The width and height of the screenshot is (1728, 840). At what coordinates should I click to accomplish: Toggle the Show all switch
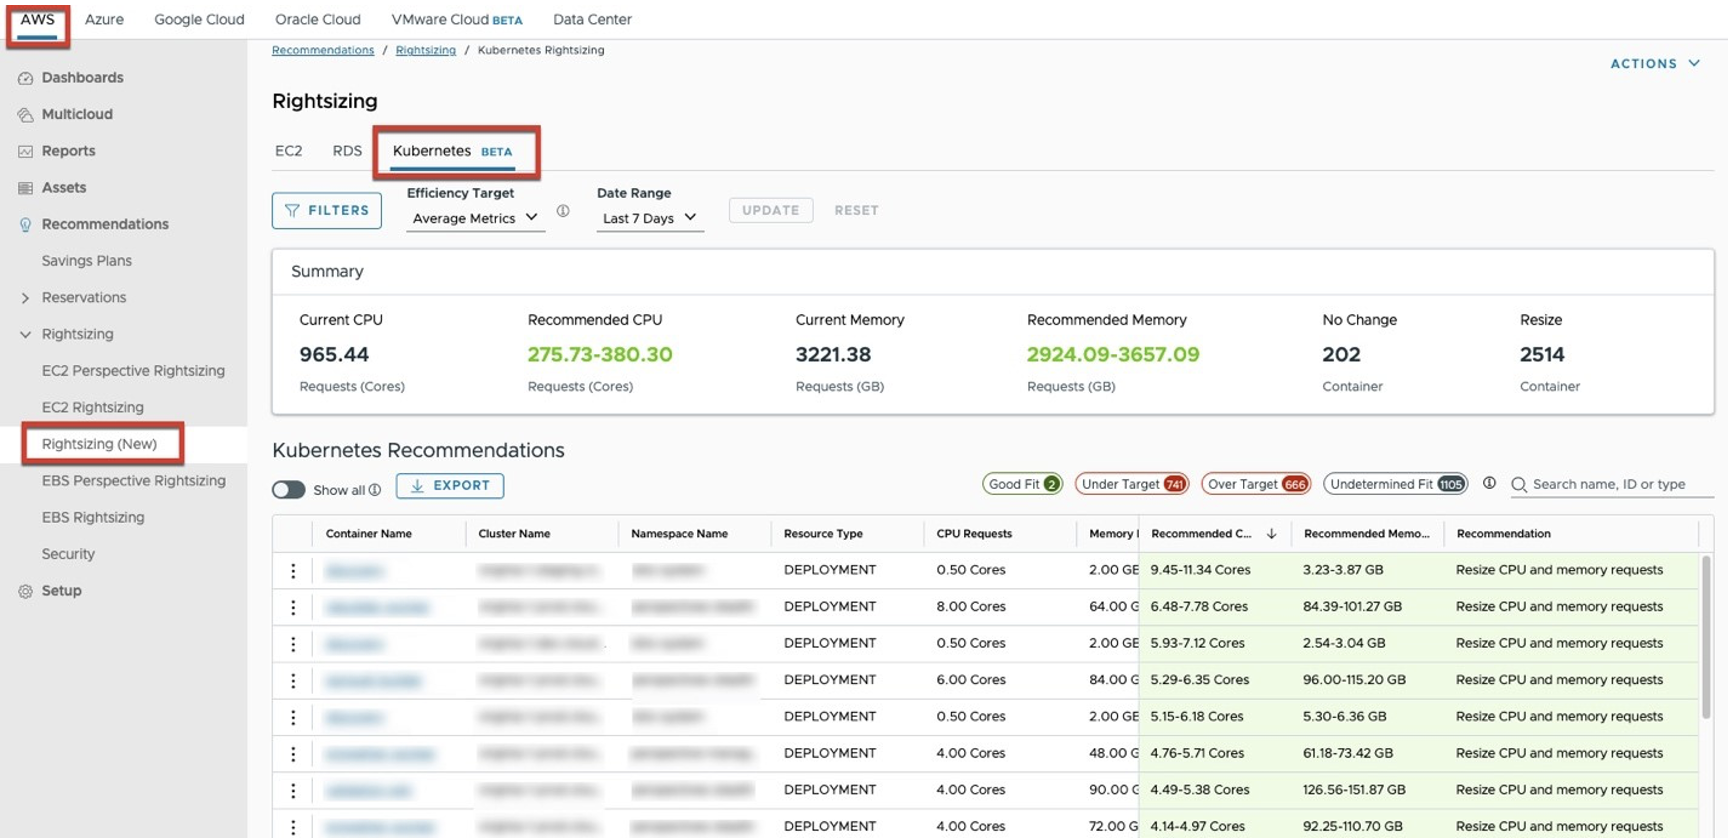[x=289, y=490]
